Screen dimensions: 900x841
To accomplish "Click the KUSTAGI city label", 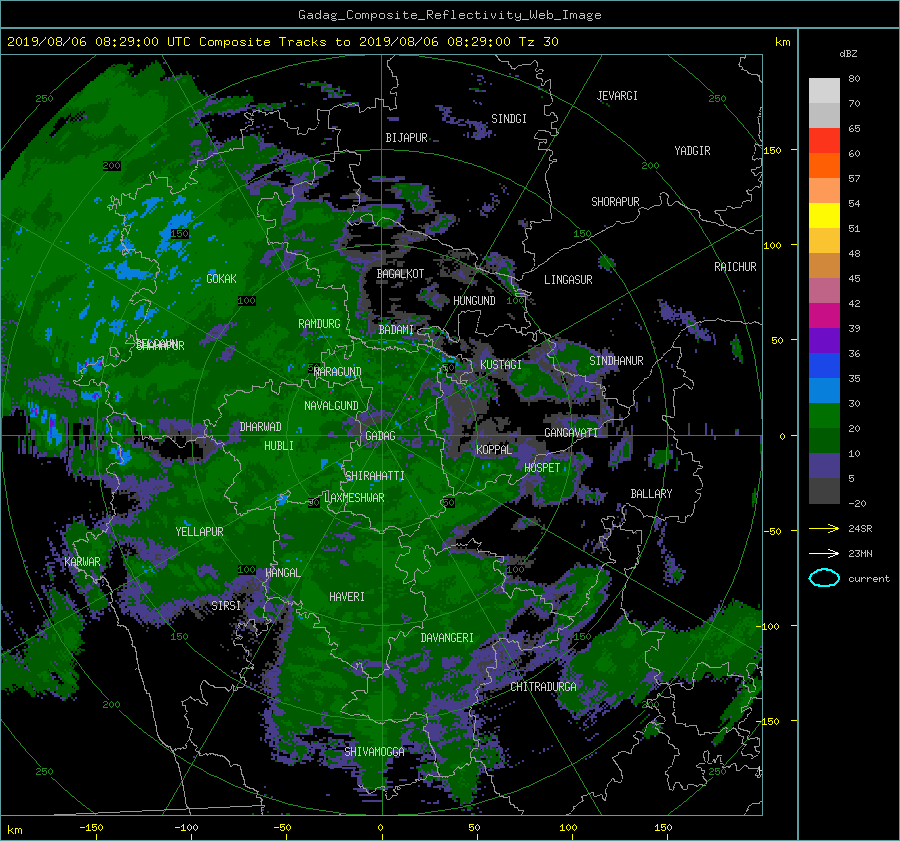I will click(x=501, y=365).
